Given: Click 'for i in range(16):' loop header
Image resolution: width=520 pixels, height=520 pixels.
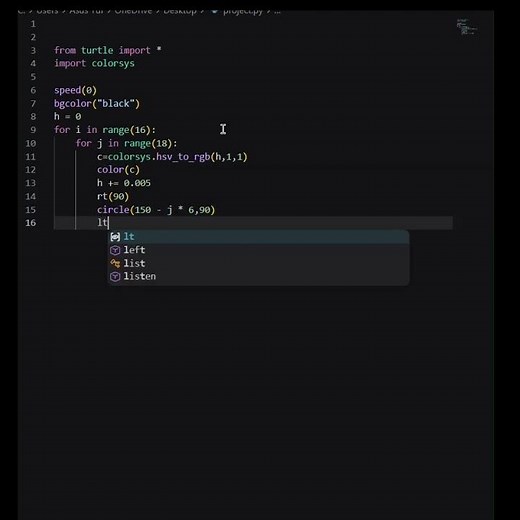Looking at the screenshot, I should tap(105, 130).
